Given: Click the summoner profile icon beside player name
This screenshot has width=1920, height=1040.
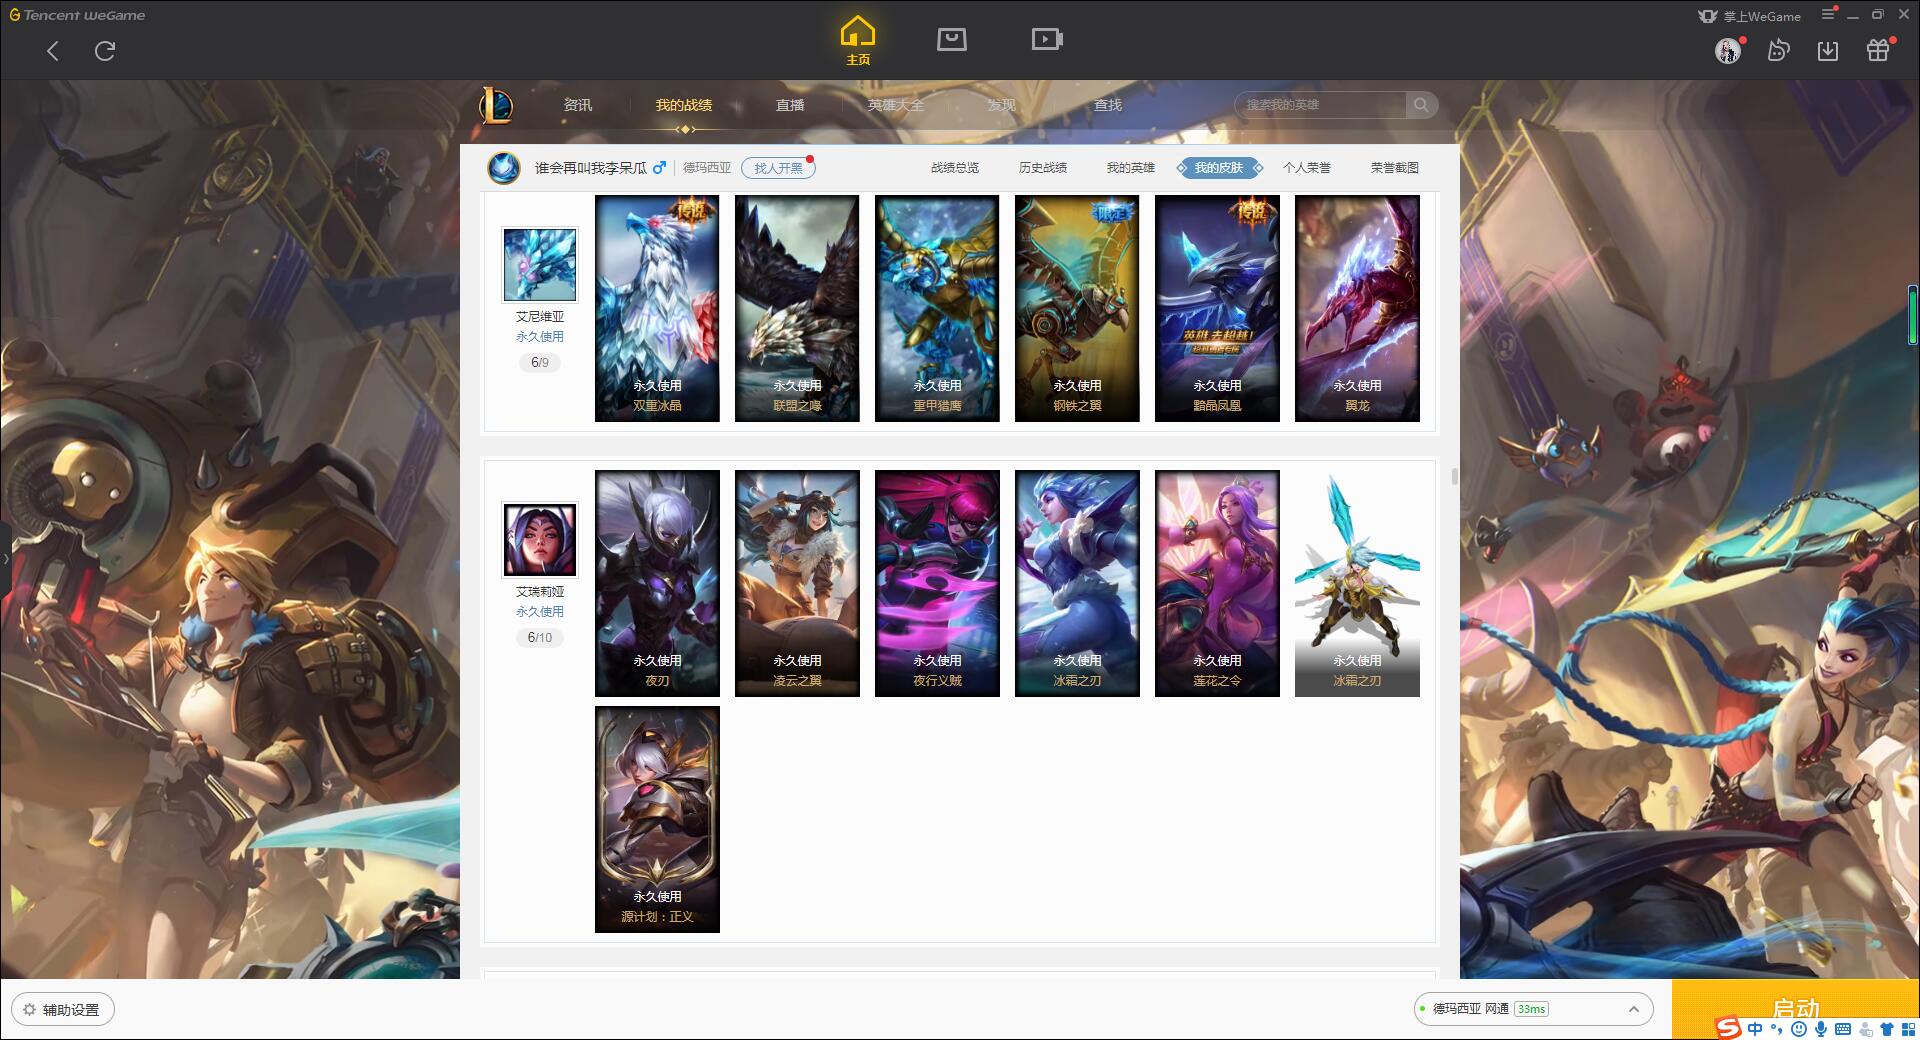Looking at the screenshot, I should pos(504,167).
